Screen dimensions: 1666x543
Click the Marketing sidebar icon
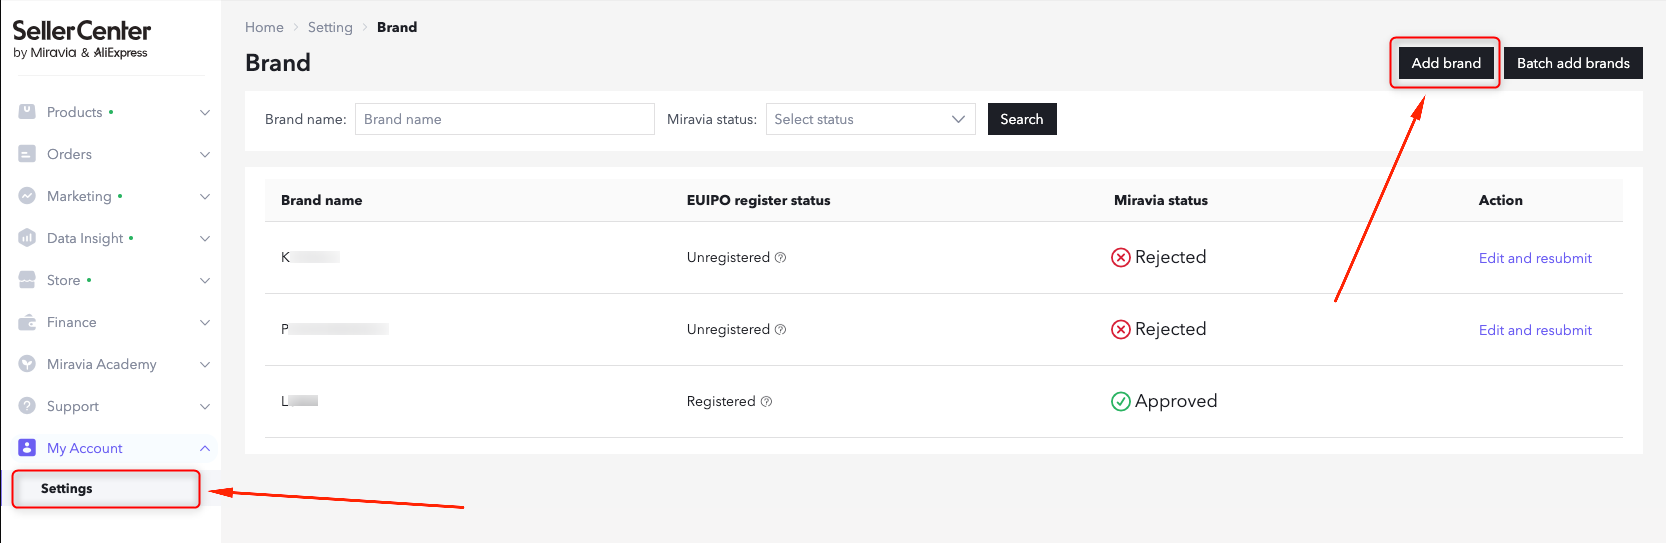tap(27, 196)
